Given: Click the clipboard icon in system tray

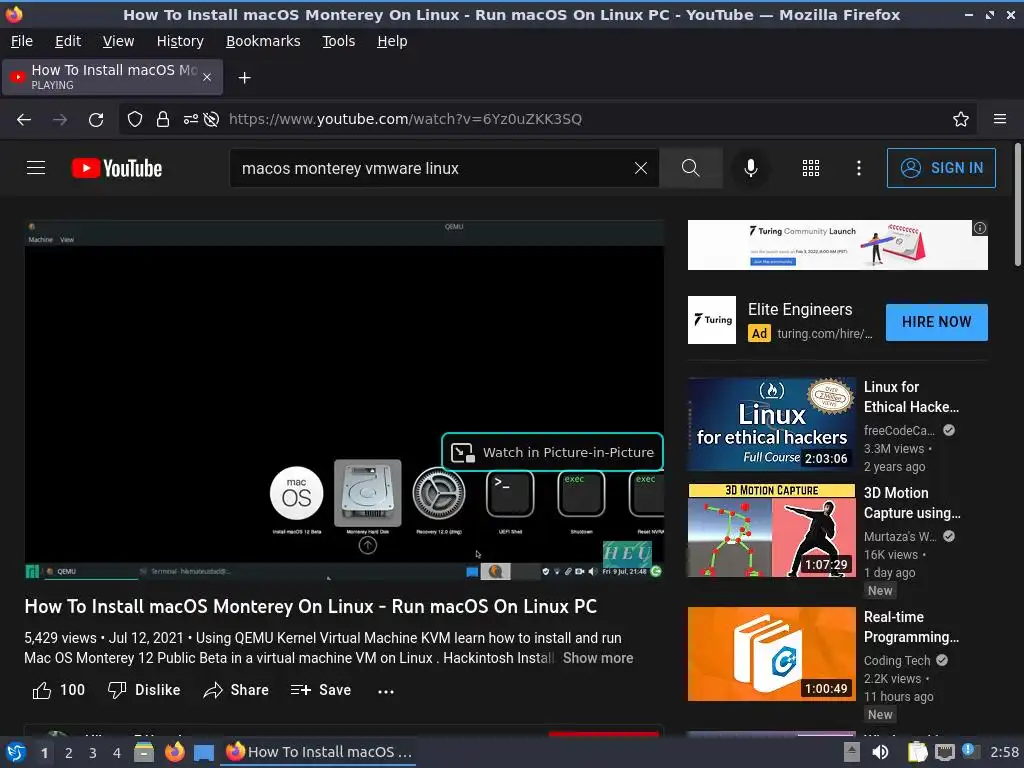Looking at the screenshot, I should point(917,752).
